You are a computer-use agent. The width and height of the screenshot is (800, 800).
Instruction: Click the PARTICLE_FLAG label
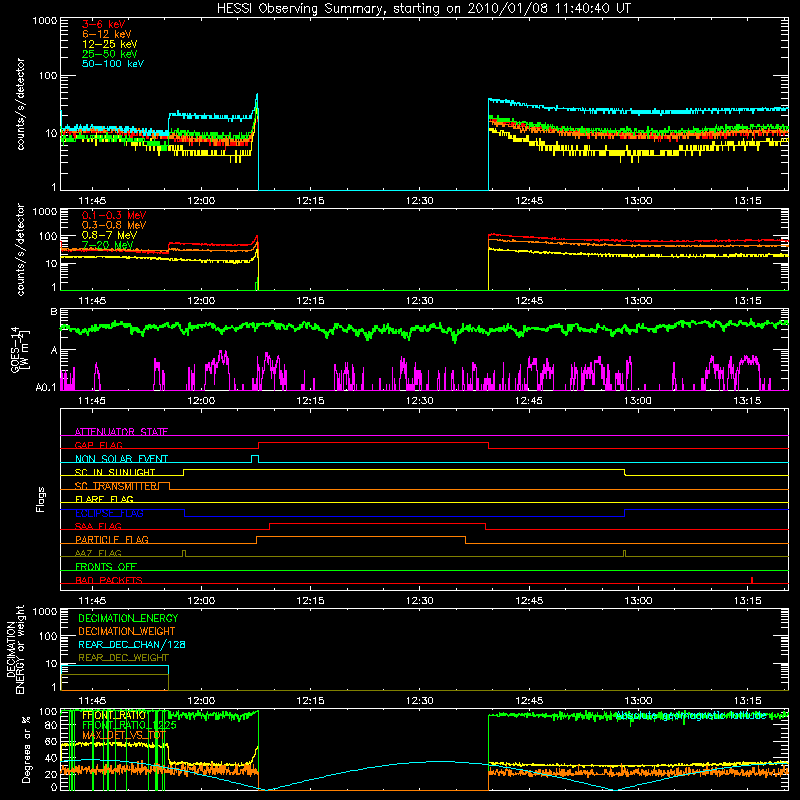112,539
